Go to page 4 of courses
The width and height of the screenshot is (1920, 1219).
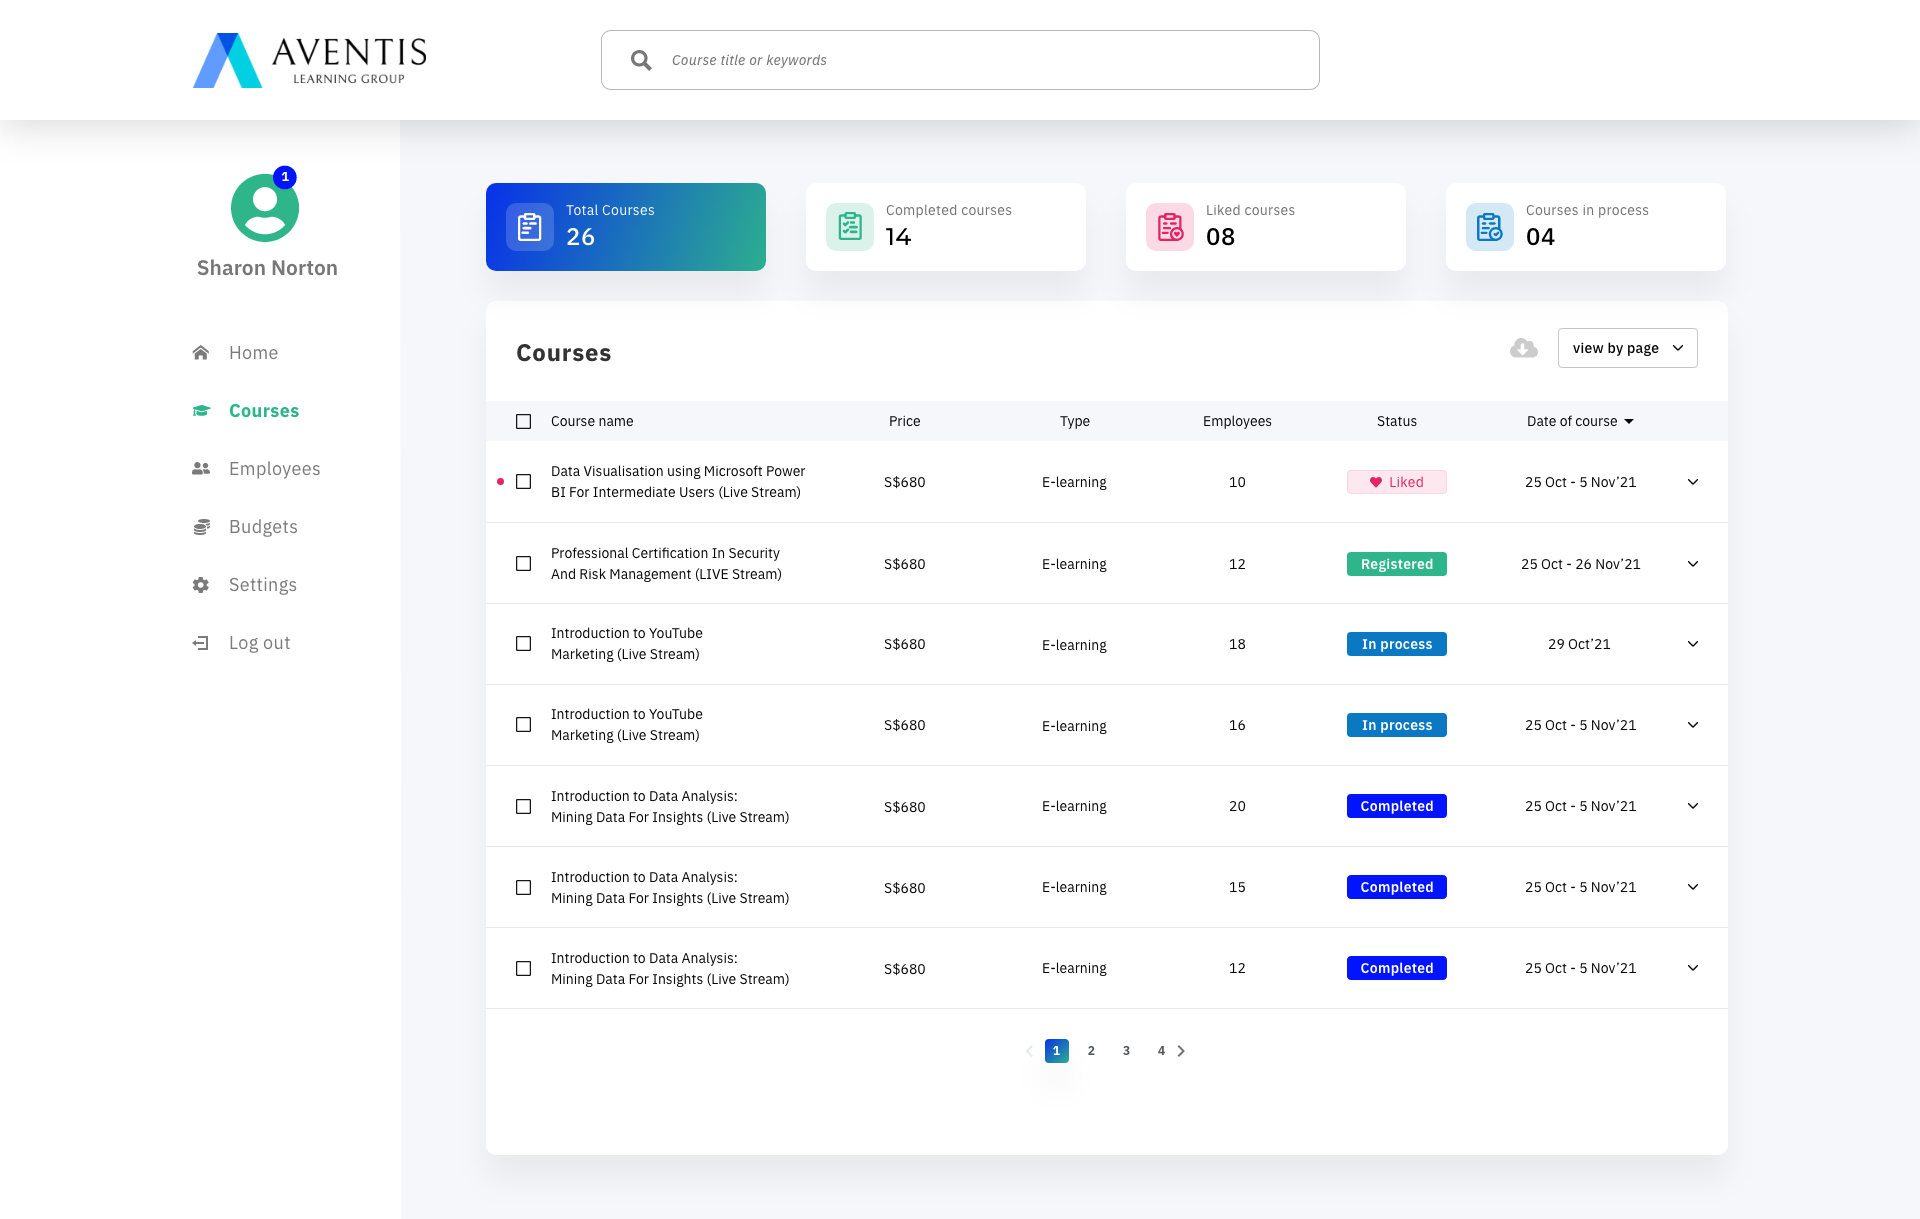click(x=1161, y=1051)
